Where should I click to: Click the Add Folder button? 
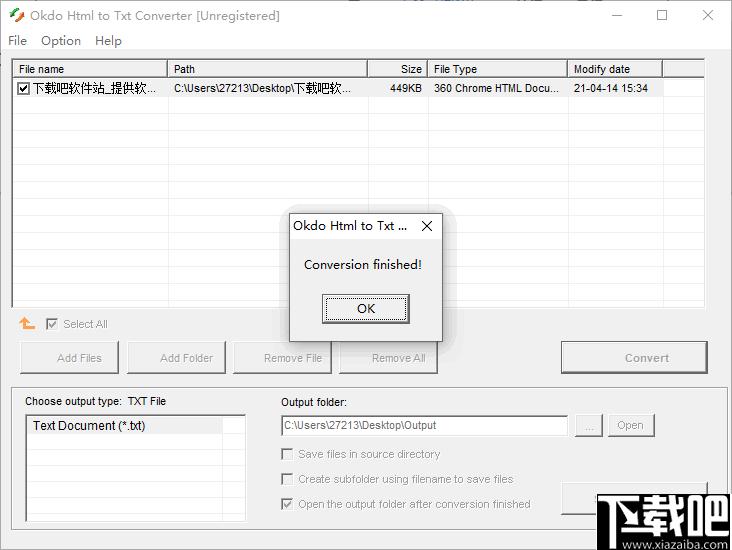176,358
